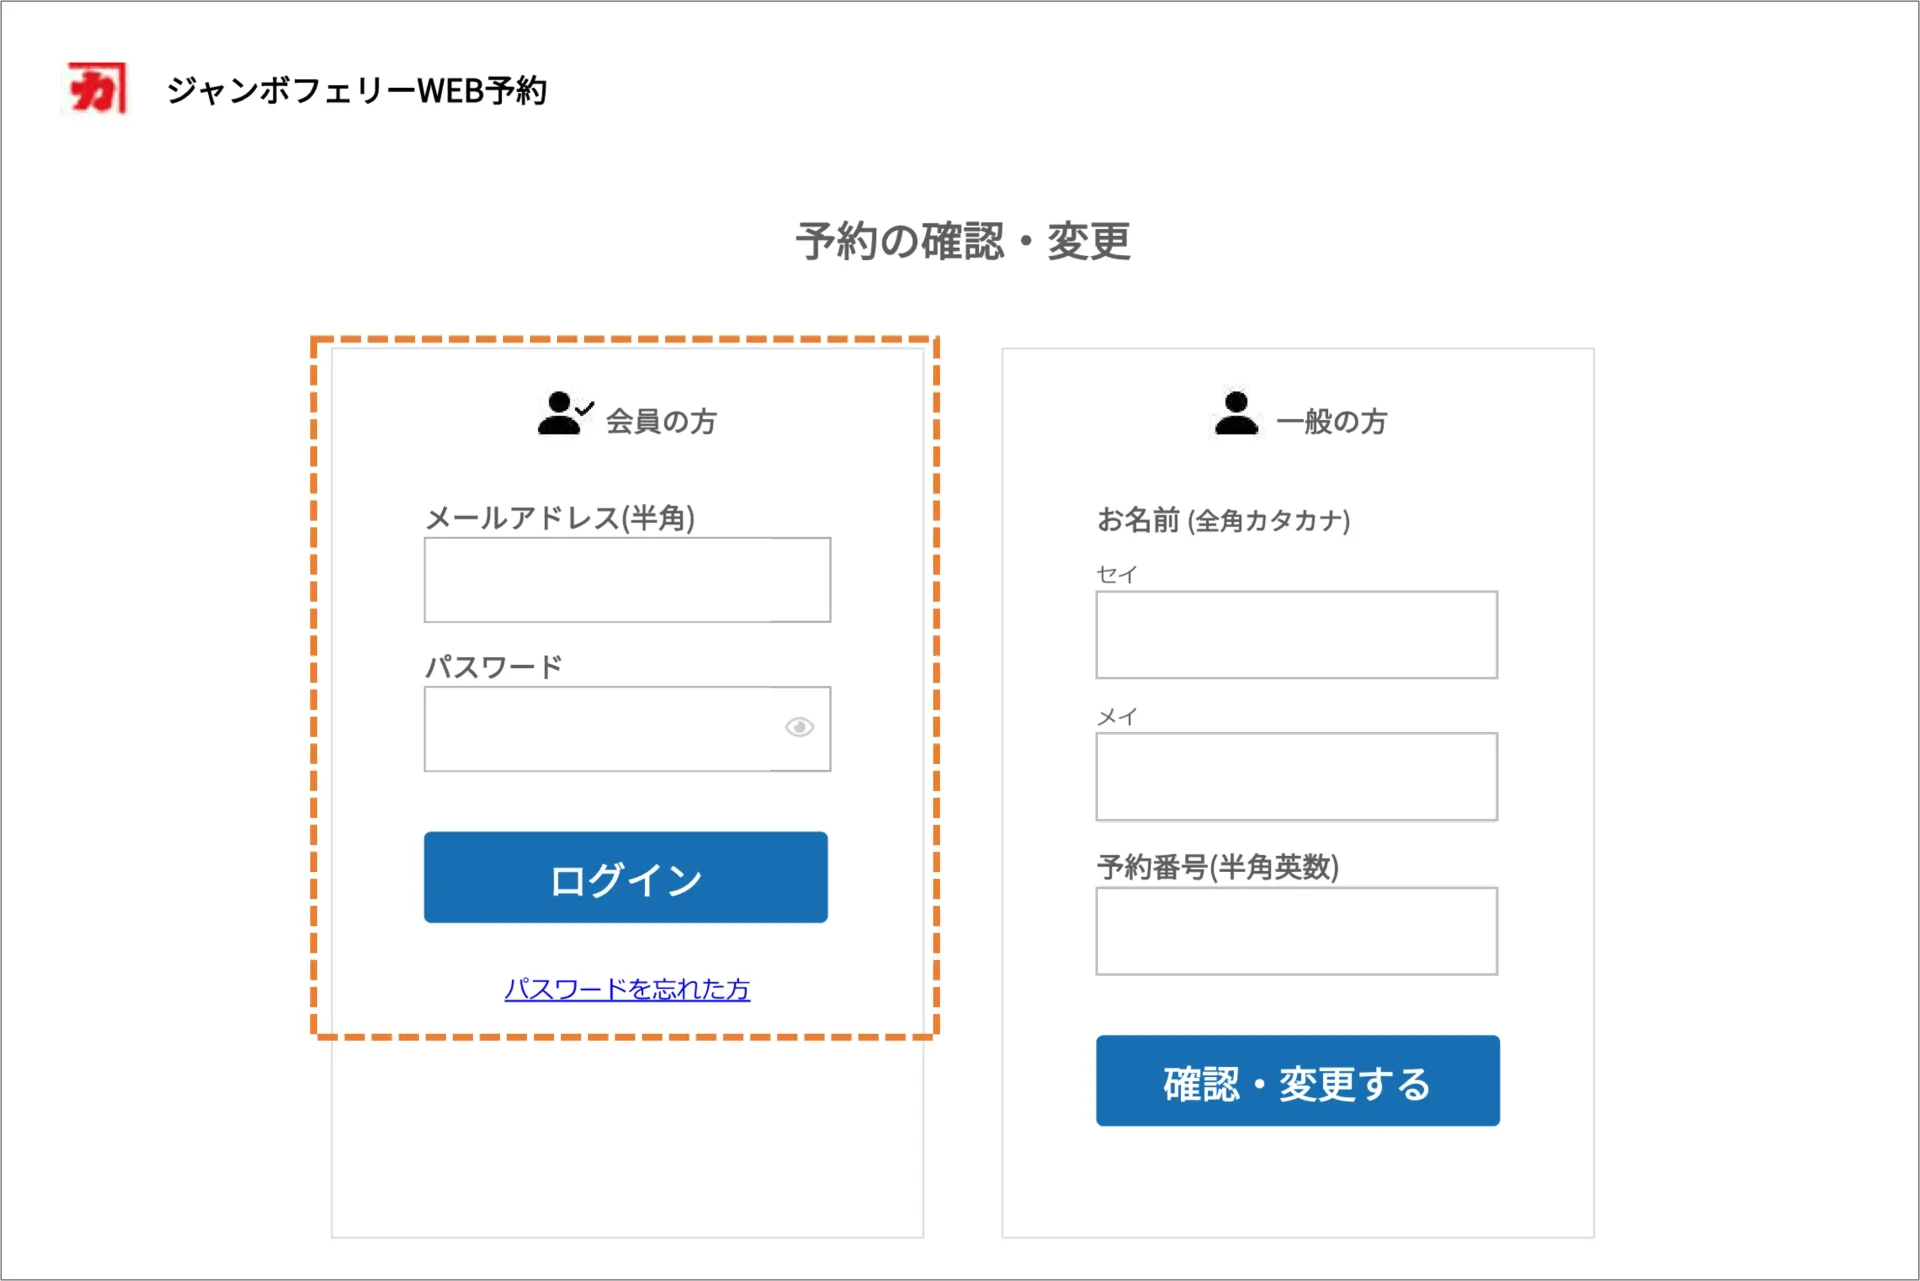Click the red Jumbo Ferry logo
The image size is (1920, 1281).
point(97,88)
